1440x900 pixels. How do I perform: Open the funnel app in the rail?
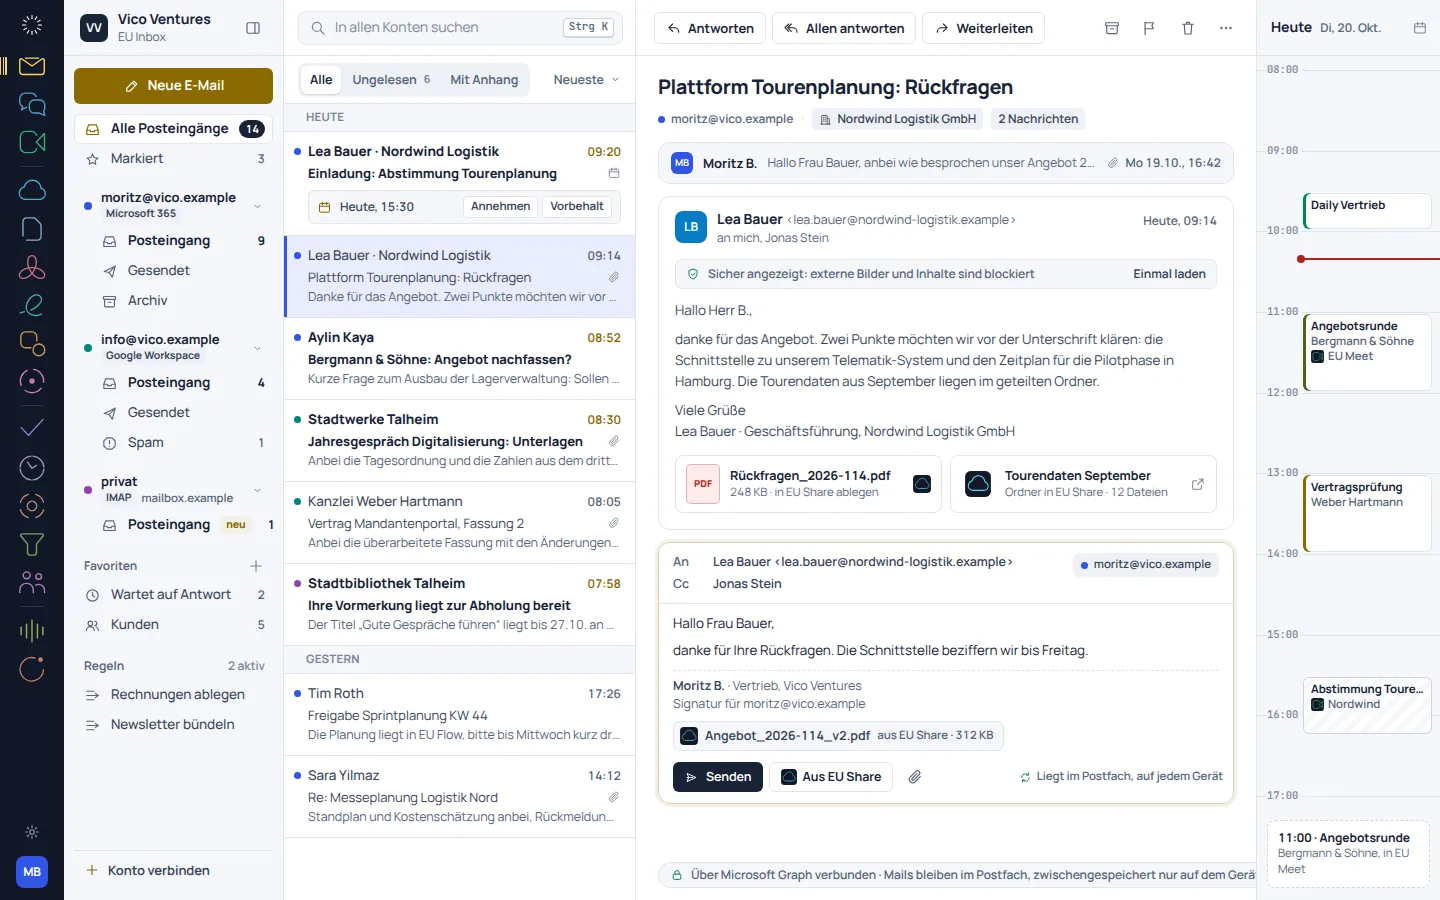32,544
